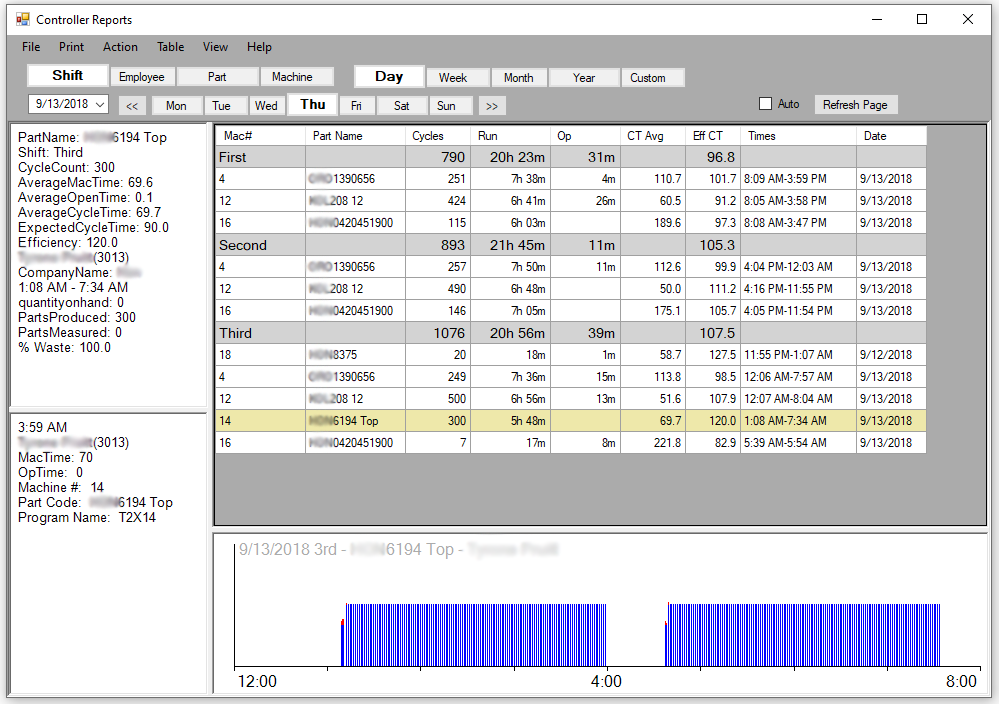This screenshot has width=999, height=704.
Task: Open the Table menu
Action: [170, 47]
